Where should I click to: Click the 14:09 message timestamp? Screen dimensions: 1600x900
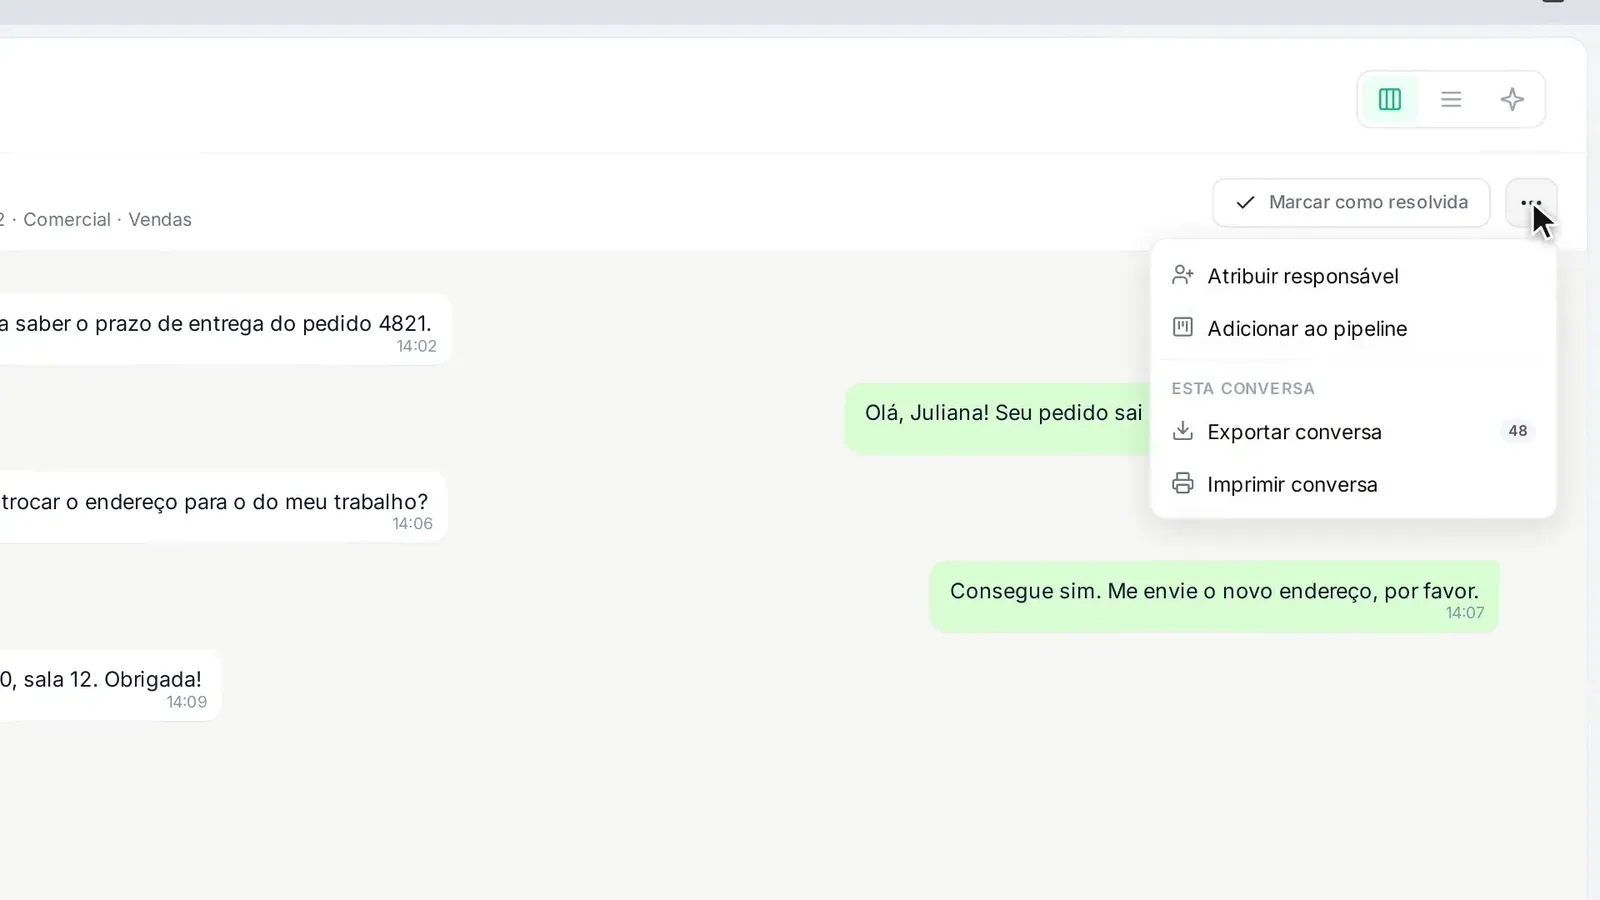[x=187, y=702]
